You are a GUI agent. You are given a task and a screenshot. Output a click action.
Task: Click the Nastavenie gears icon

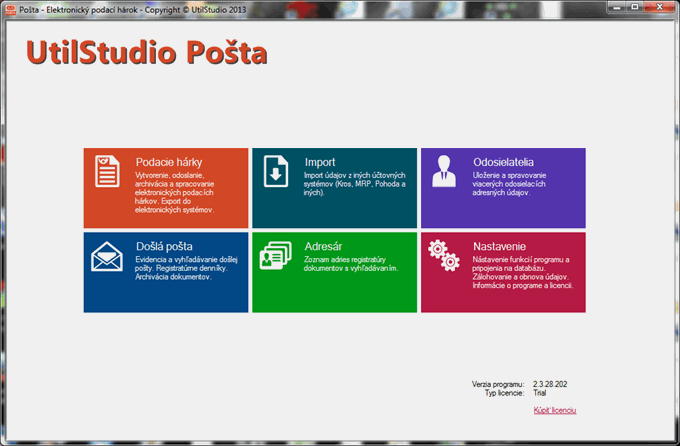tap(444, 256)
